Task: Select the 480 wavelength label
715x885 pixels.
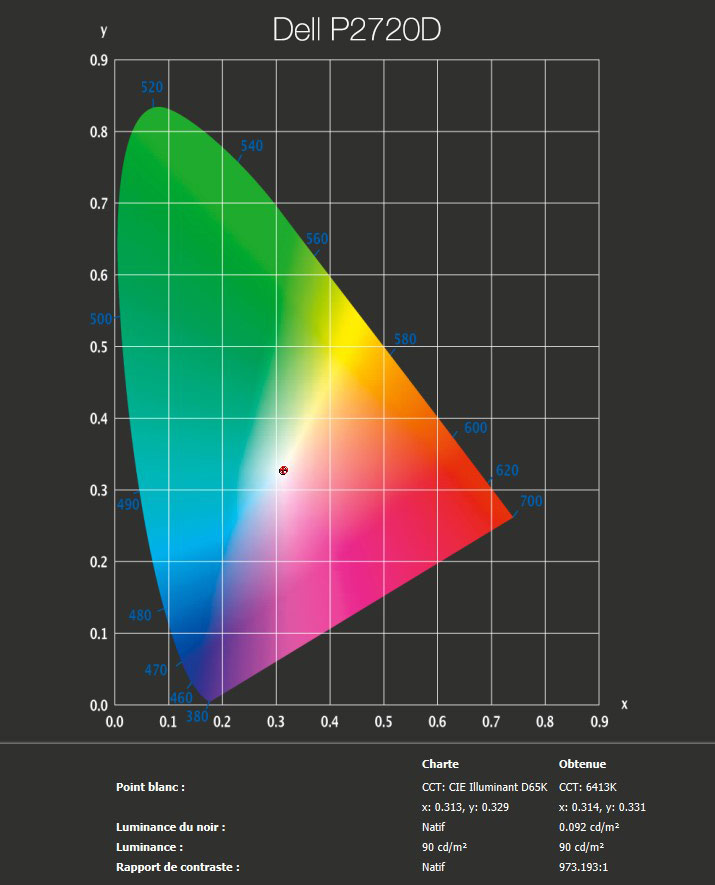Action: click(x=140, y=615)
